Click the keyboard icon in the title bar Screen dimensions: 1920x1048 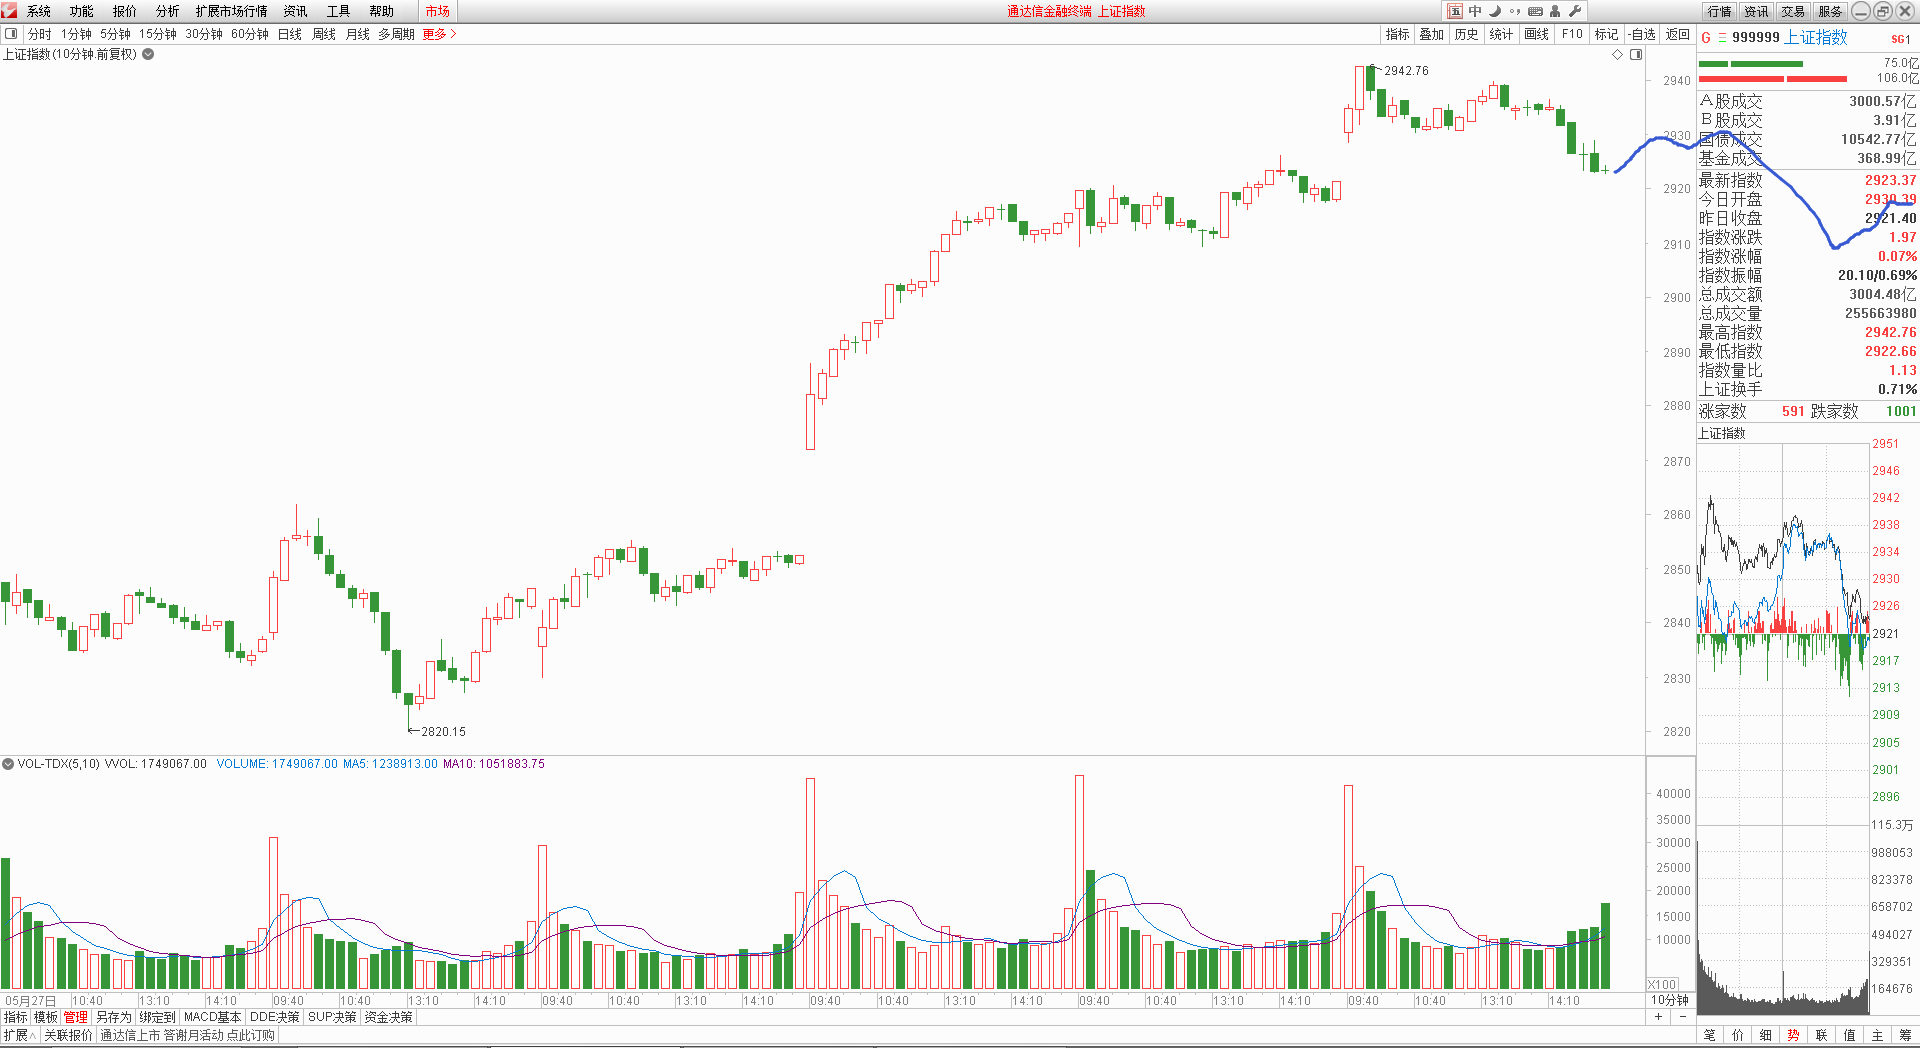click(x=1535, y=11)
